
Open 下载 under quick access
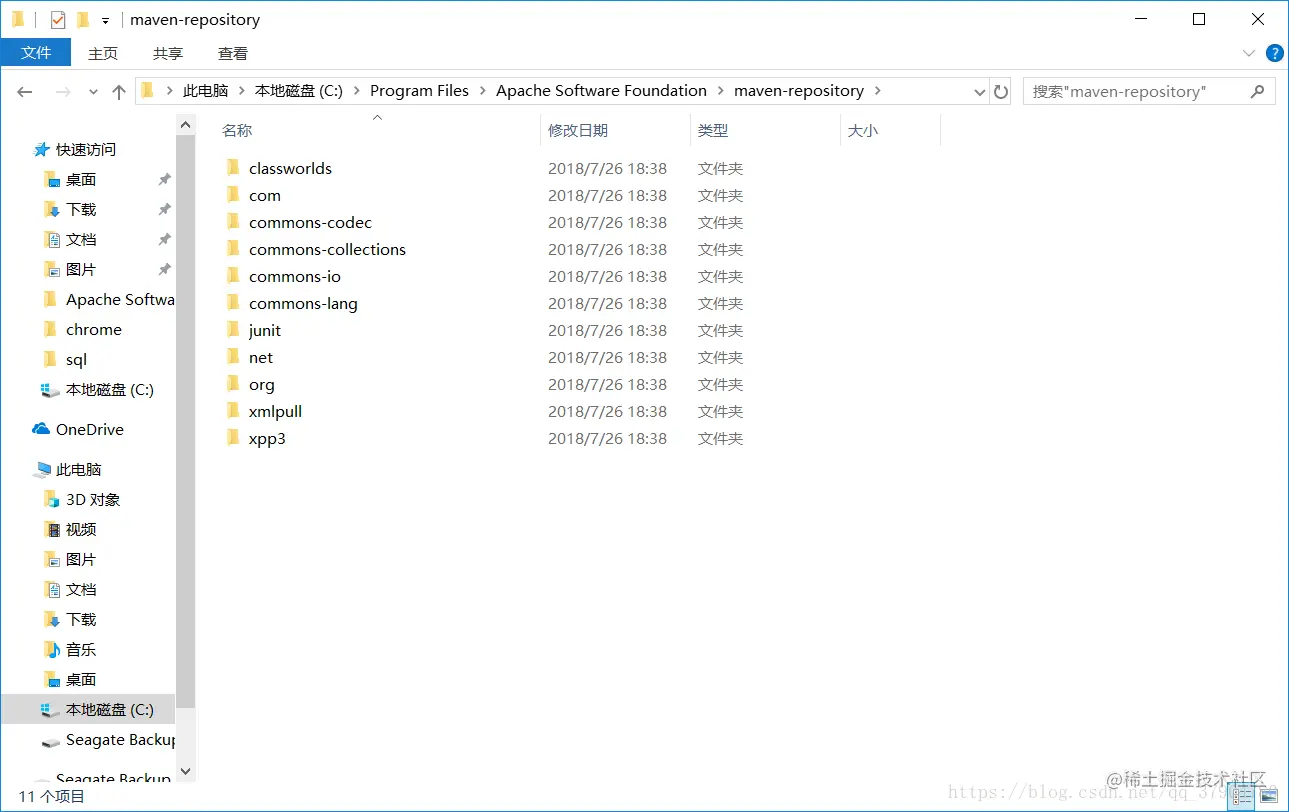(81, 209)
